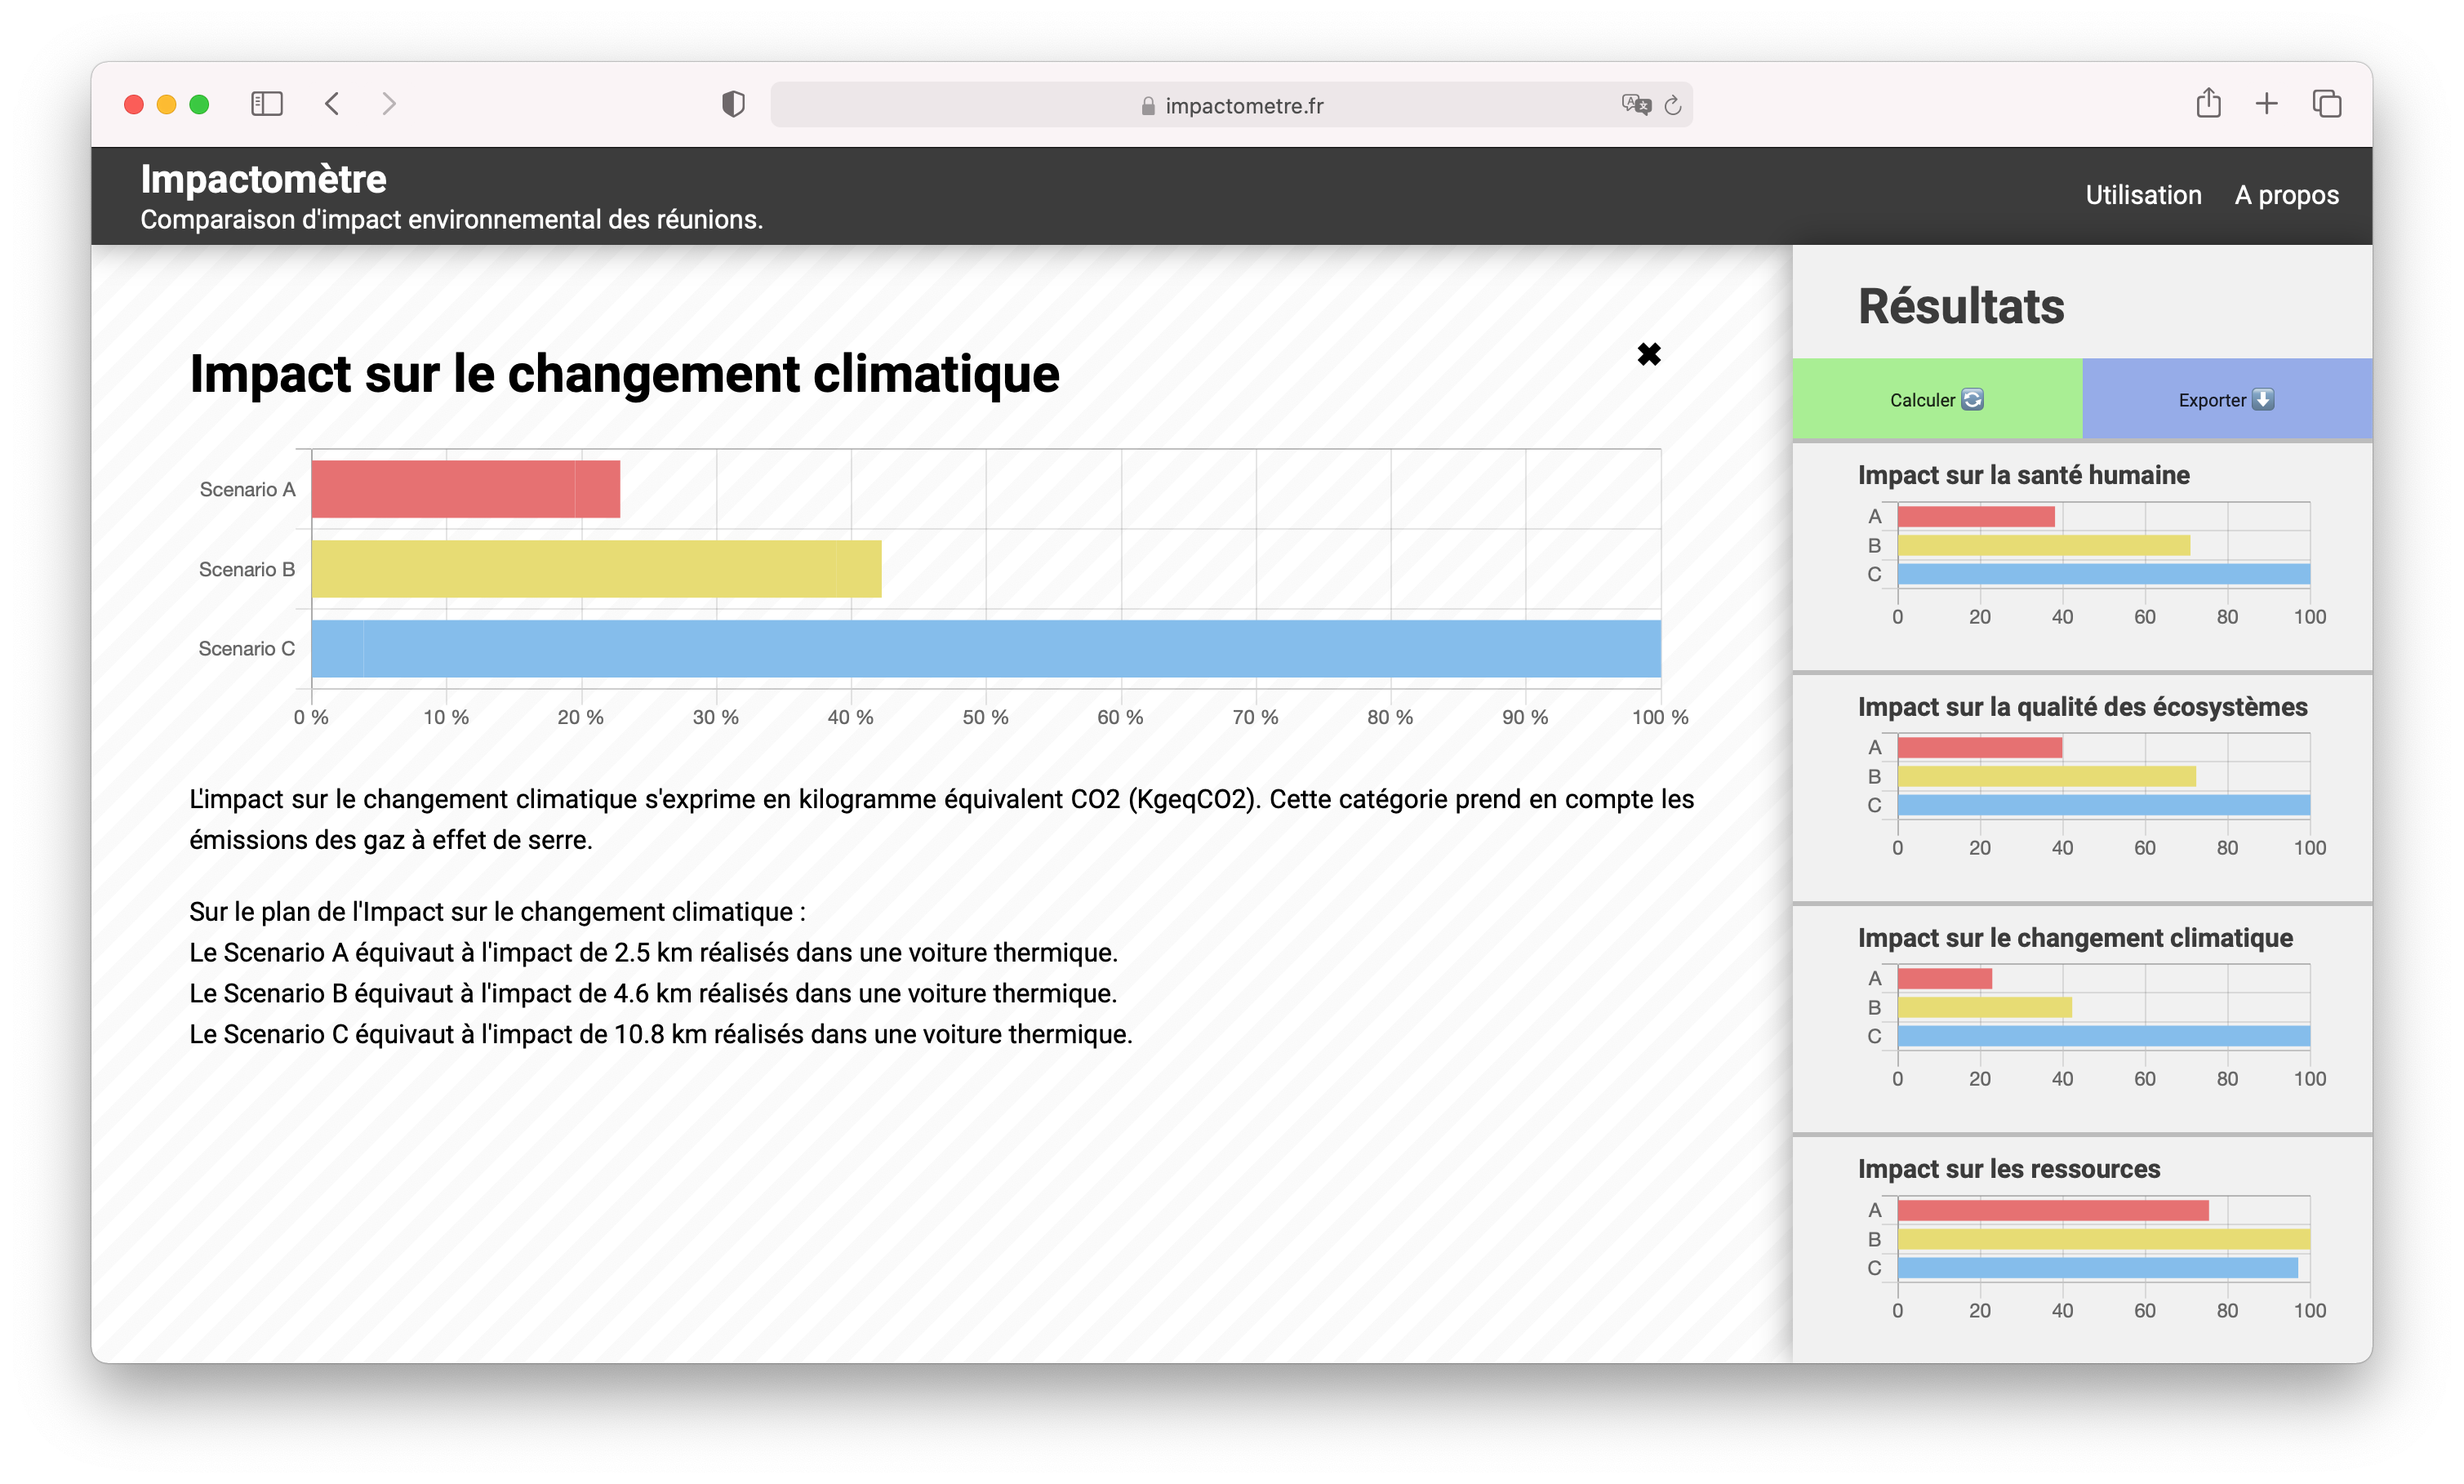Click the Safari sidebar toggle icon

pos(266,104)
